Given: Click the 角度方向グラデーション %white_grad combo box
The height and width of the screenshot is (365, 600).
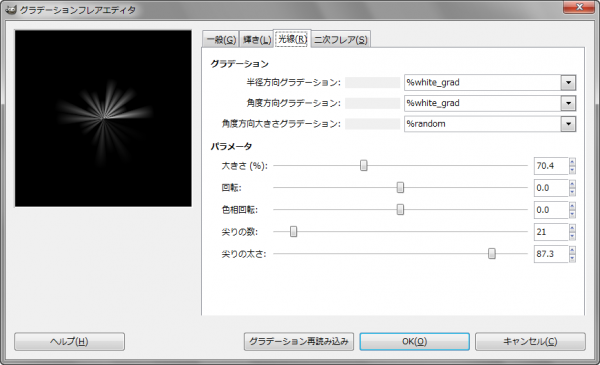Looking at the screenshot, I should coord(490,103).
